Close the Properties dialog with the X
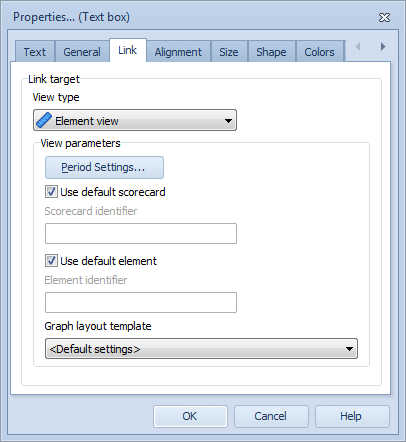 point(384,17)
